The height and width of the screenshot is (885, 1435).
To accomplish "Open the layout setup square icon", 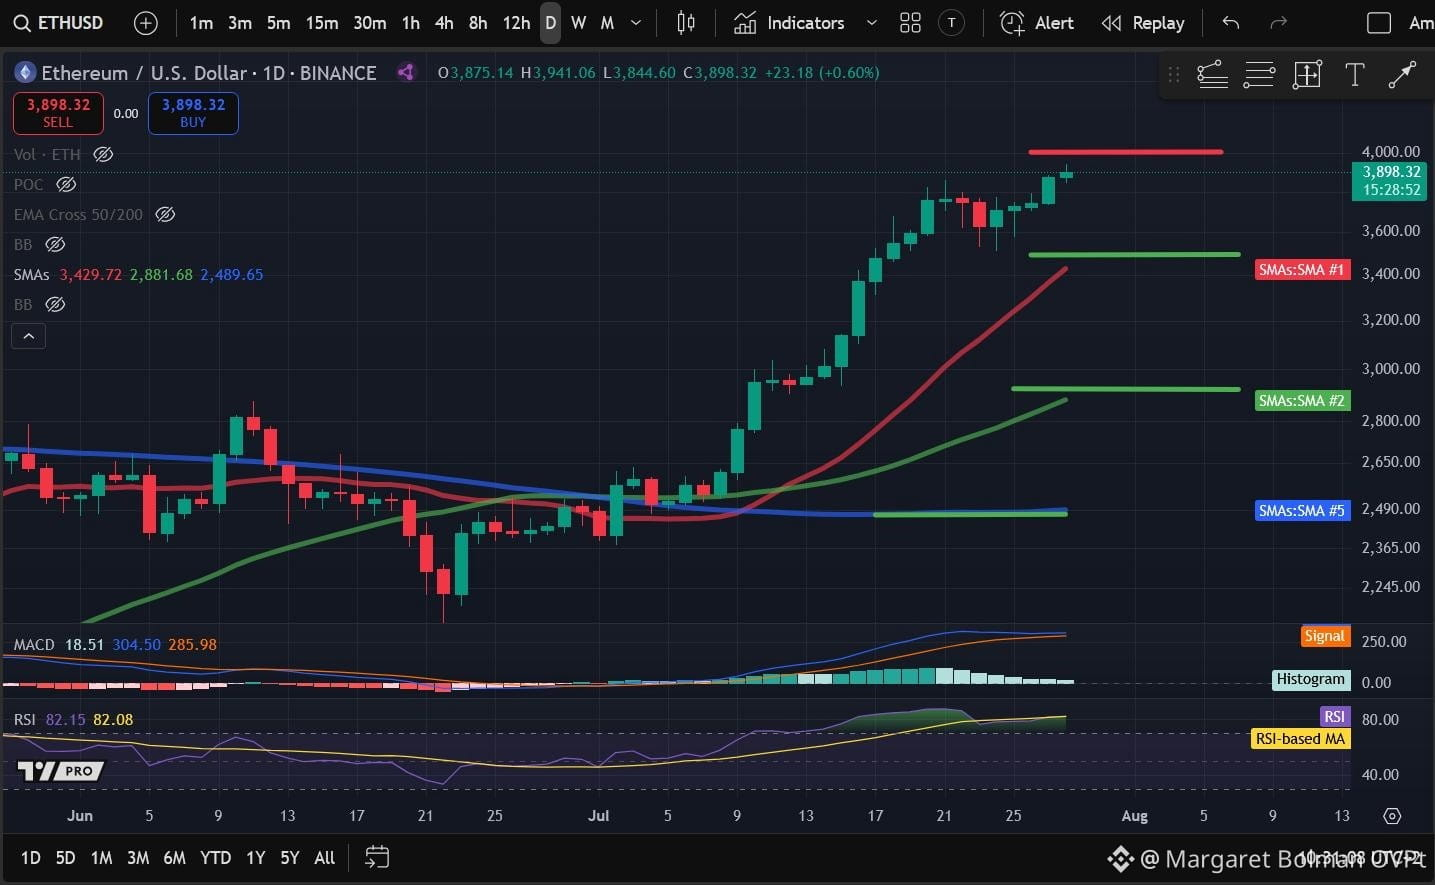I will click(1379, 23).
